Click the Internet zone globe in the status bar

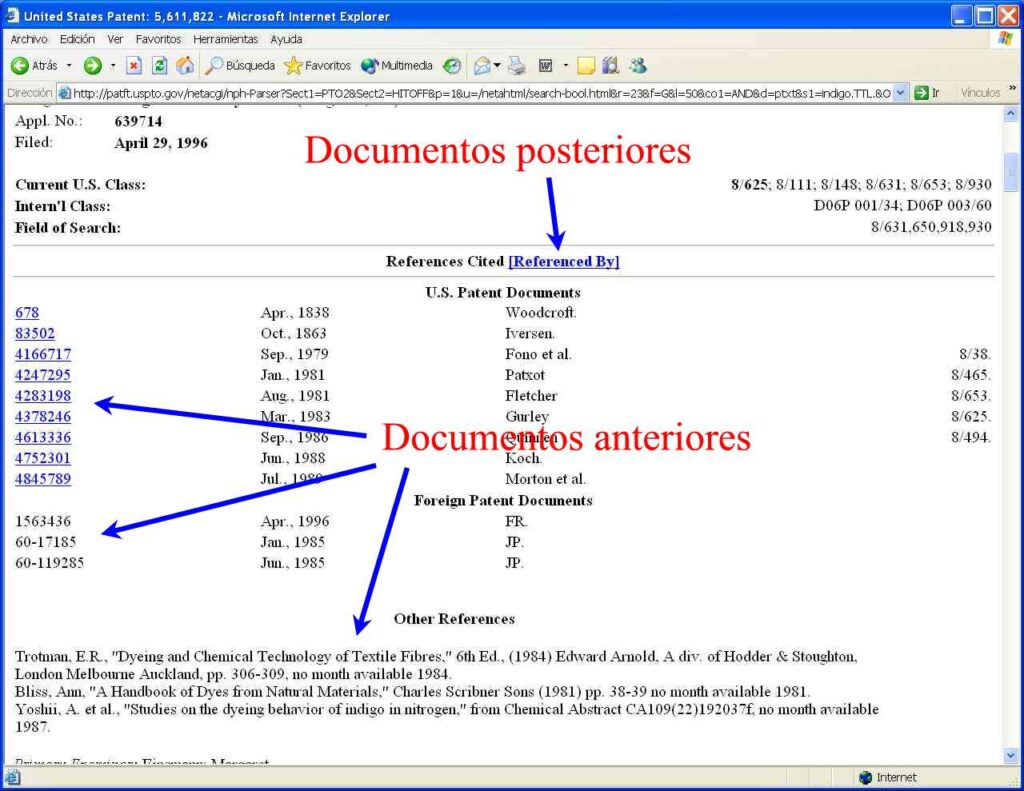coord(866,777)
